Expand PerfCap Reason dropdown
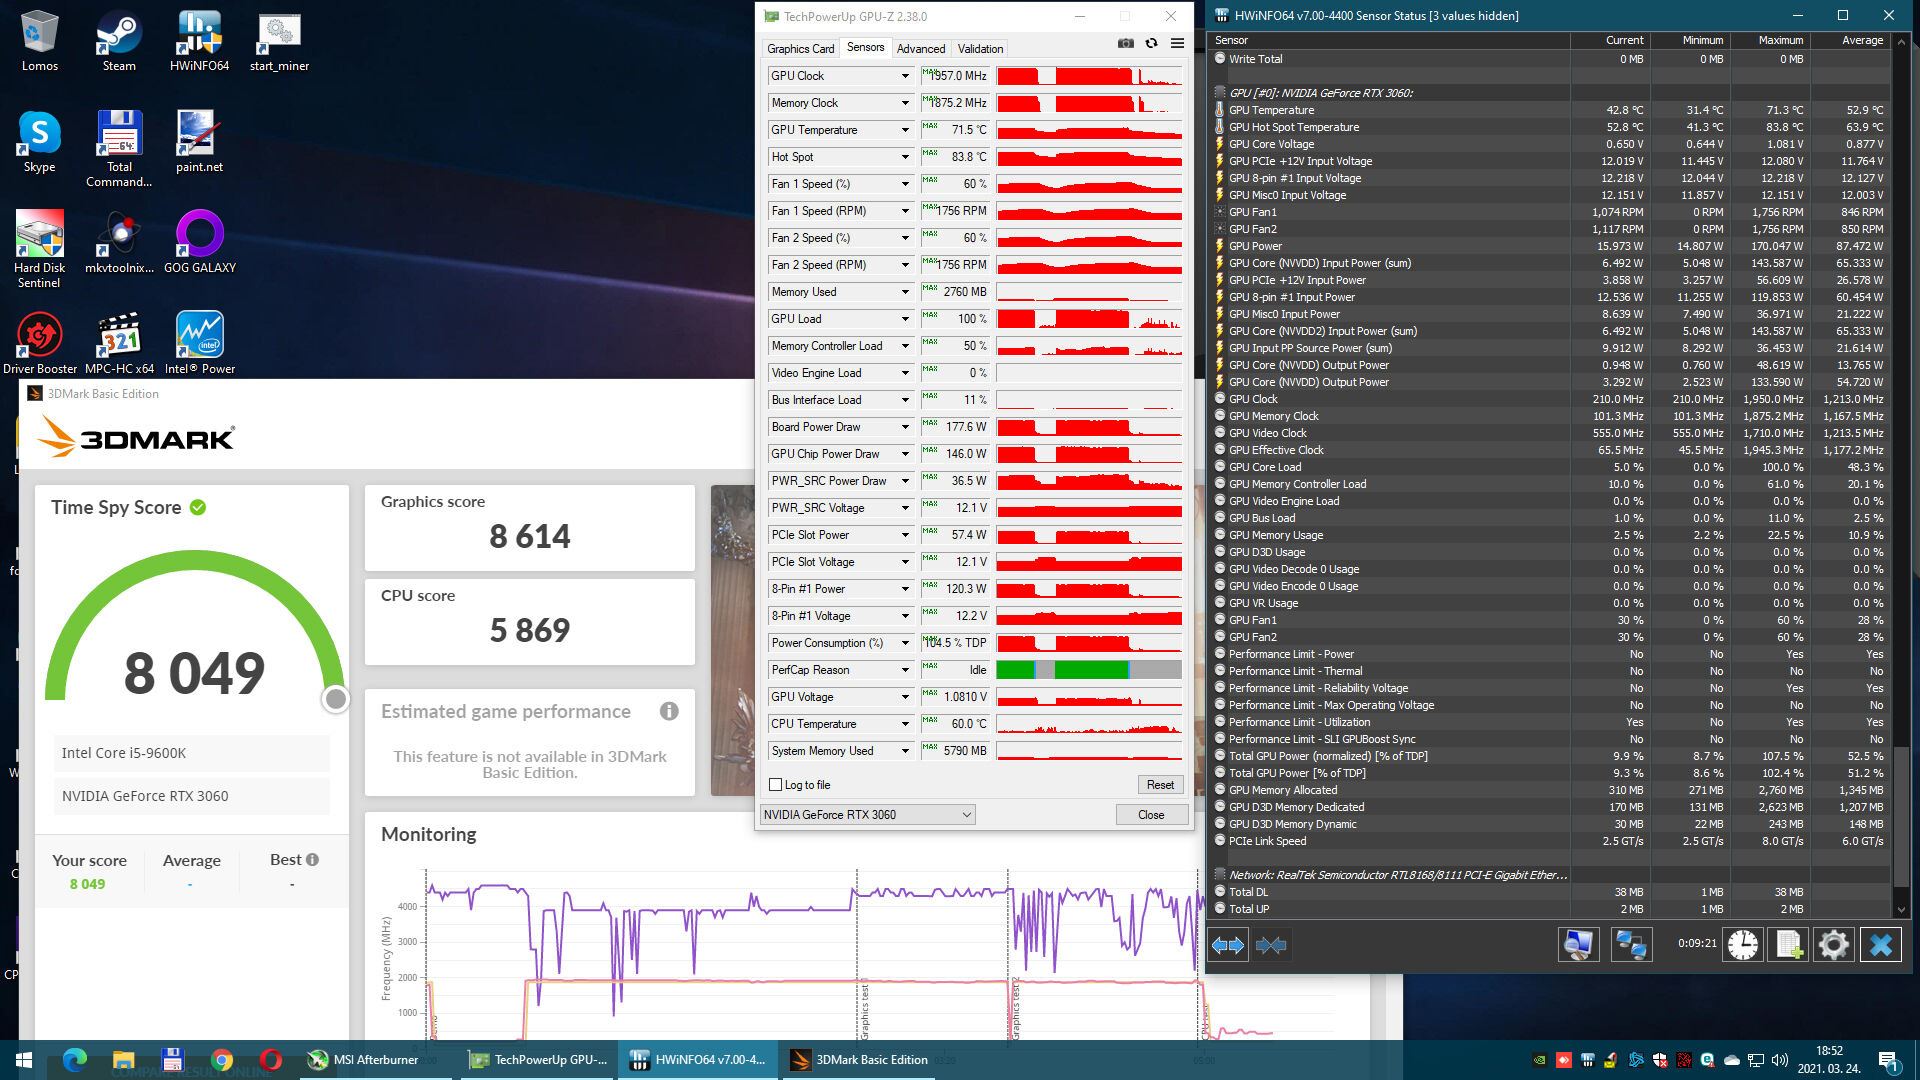The image size is (1920, 1080). [905, 670]
